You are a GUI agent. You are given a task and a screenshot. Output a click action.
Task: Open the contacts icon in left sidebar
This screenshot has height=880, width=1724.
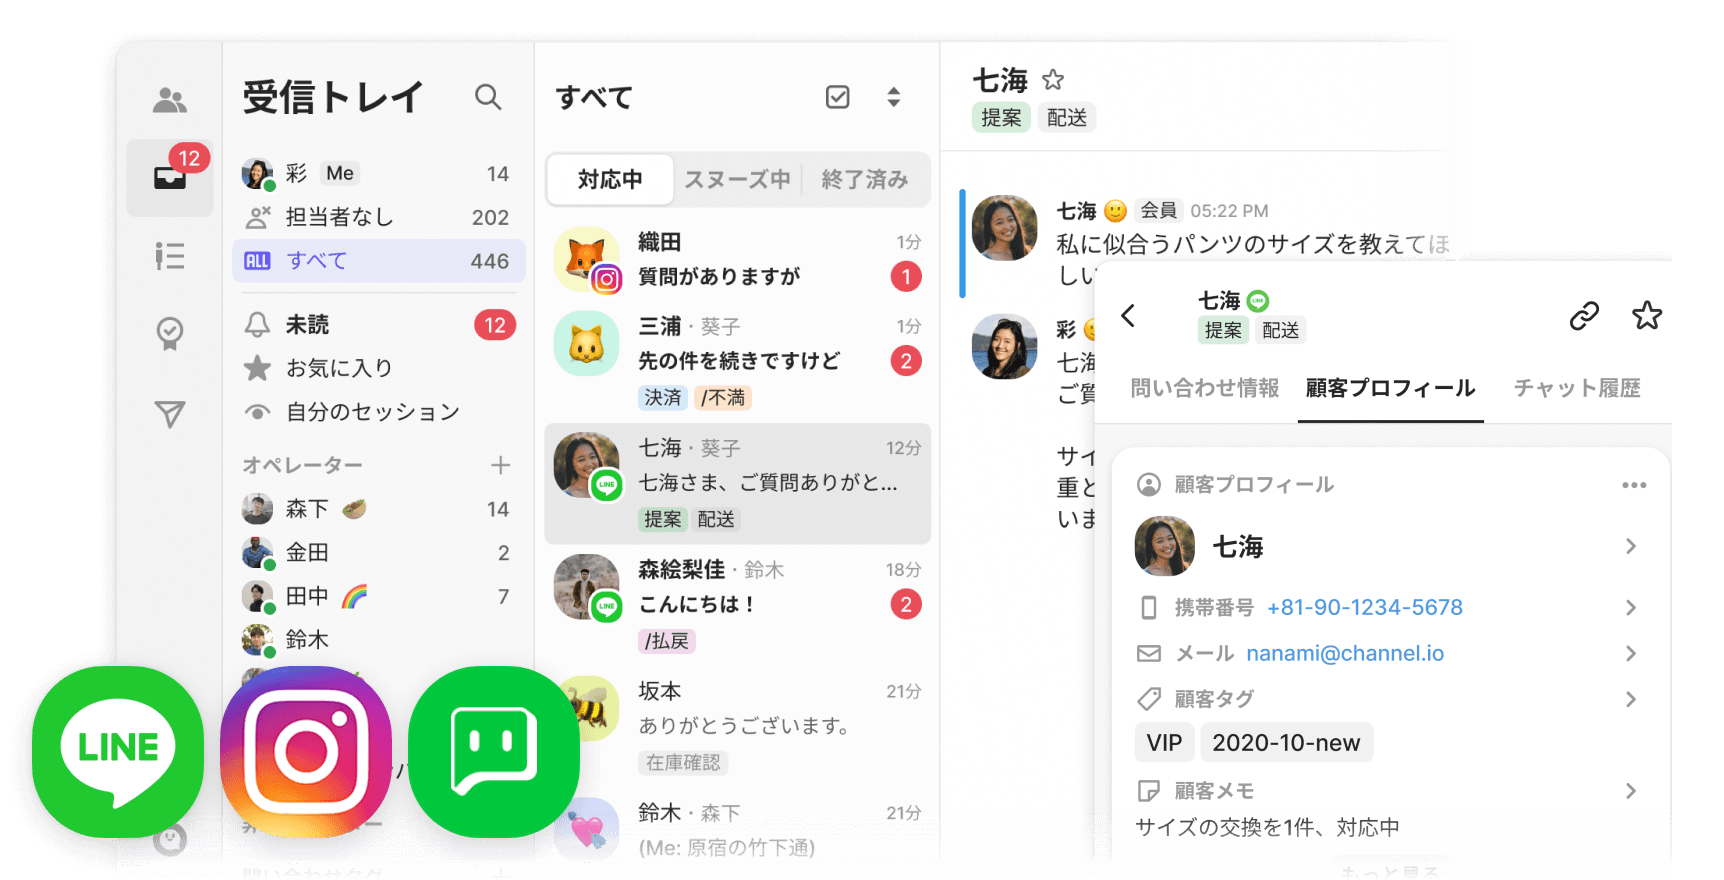(x=169, y=100)
